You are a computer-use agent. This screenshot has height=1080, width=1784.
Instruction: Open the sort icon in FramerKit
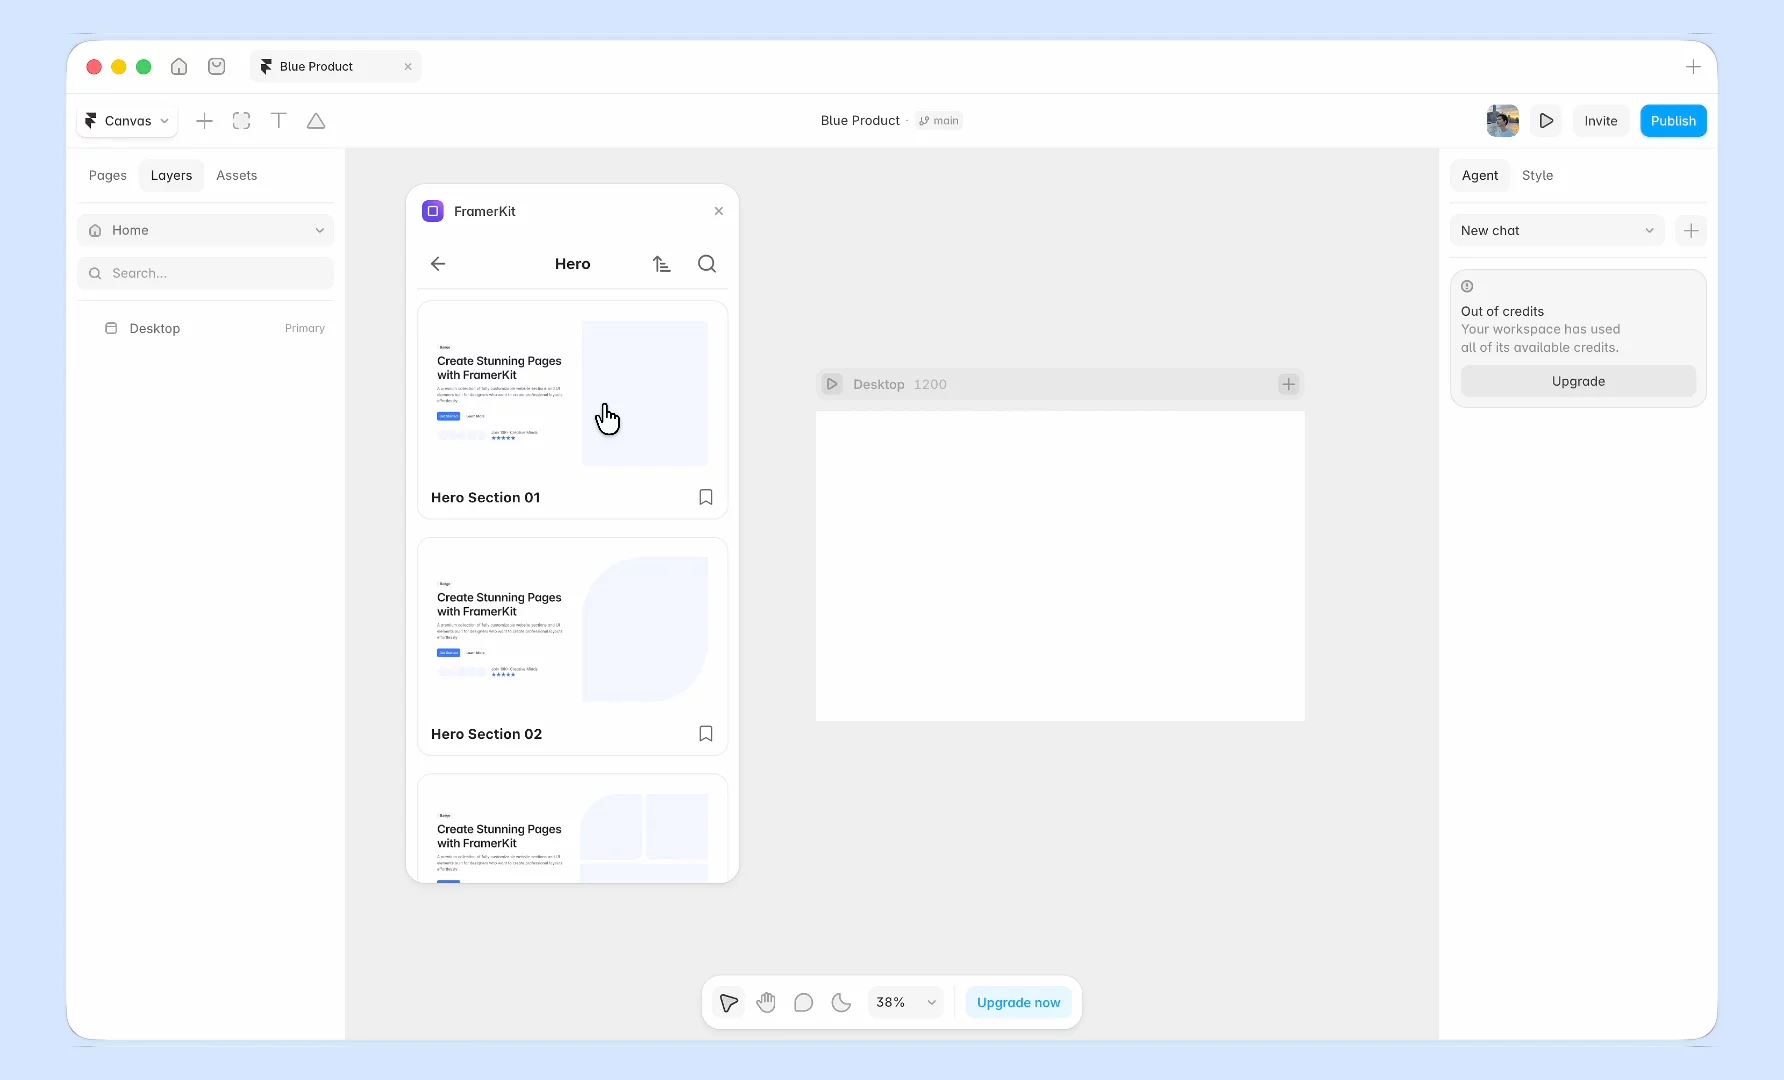click(662, 264)
